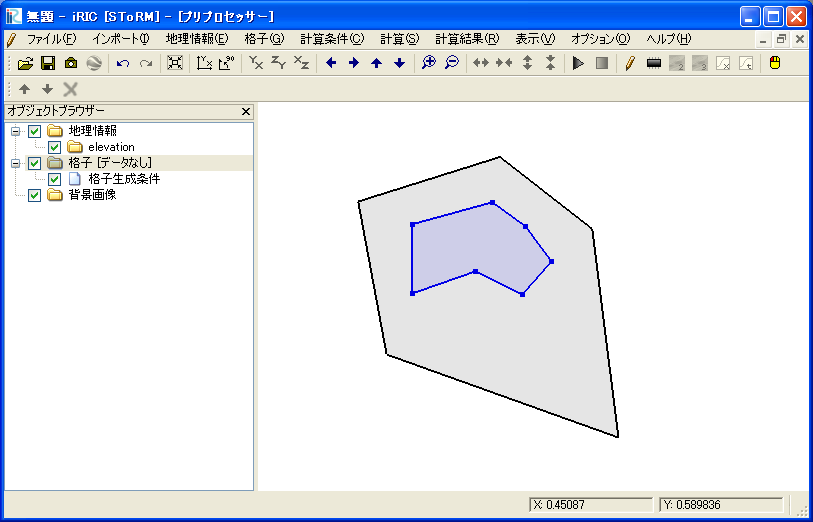813x522 pixels.
Task: Stretch the view horizontally outward
Action: point(481,63)
